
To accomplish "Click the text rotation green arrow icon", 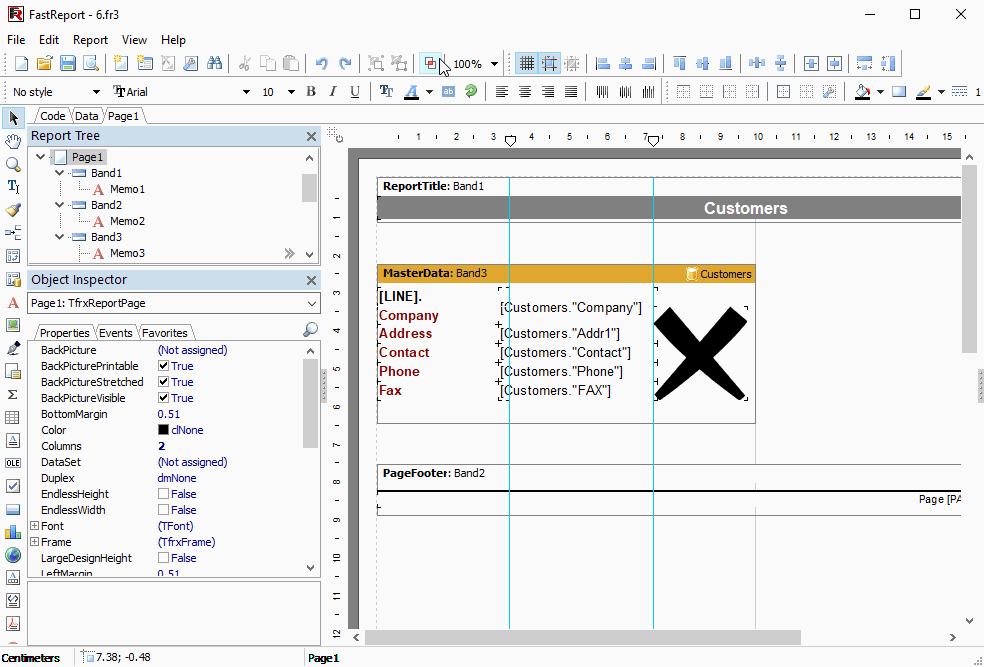I will [x=471, y=92].
